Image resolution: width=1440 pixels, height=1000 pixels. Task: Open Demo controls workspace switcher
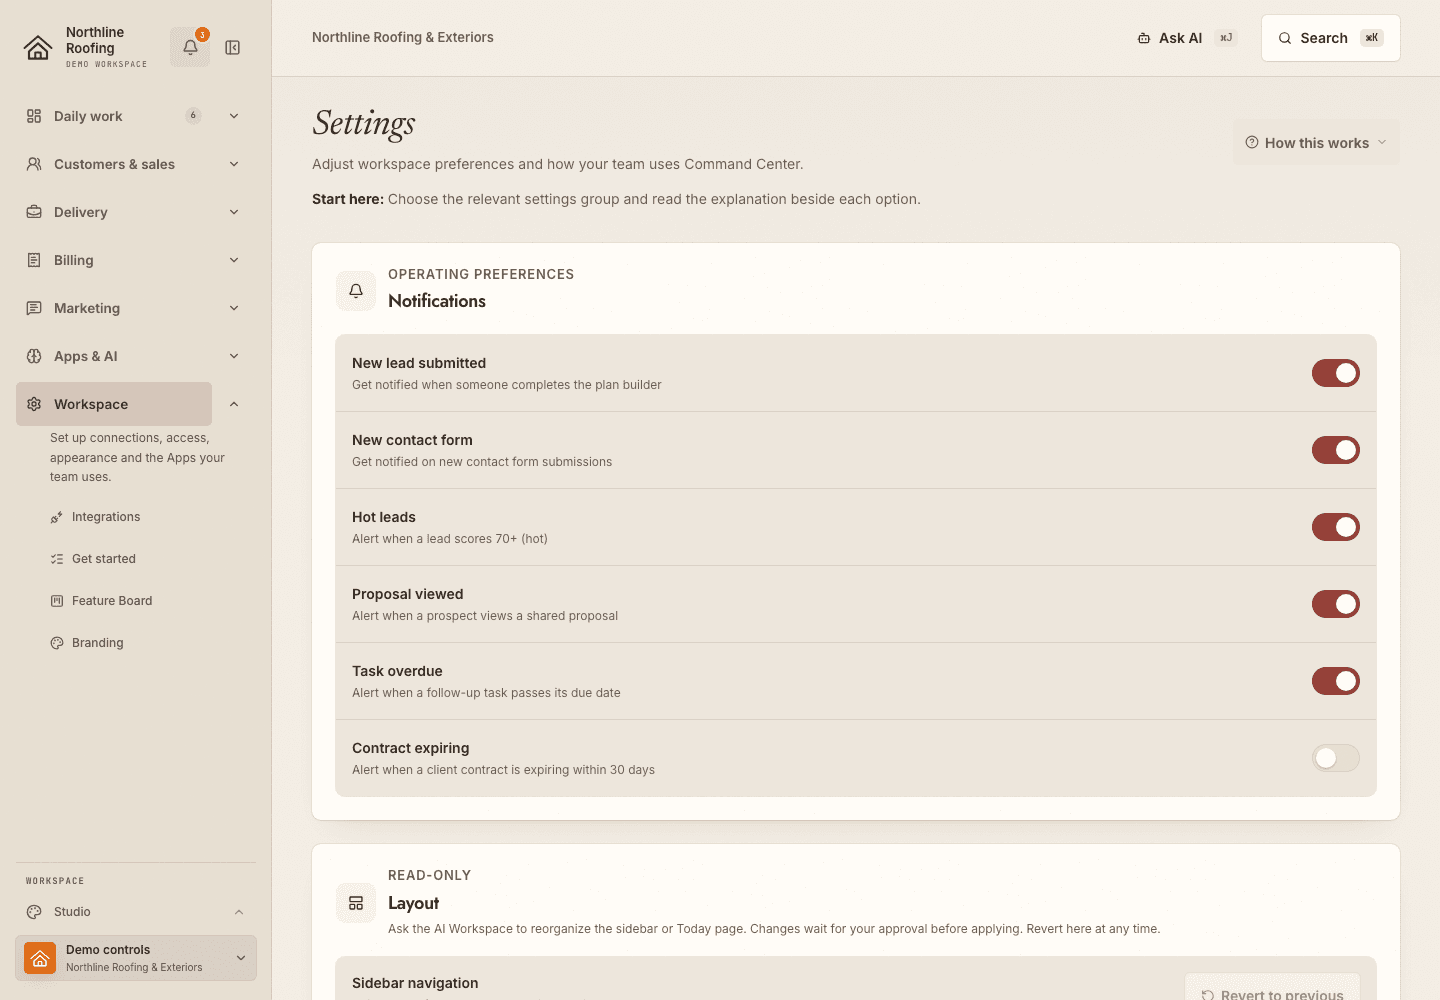(136, 958)
